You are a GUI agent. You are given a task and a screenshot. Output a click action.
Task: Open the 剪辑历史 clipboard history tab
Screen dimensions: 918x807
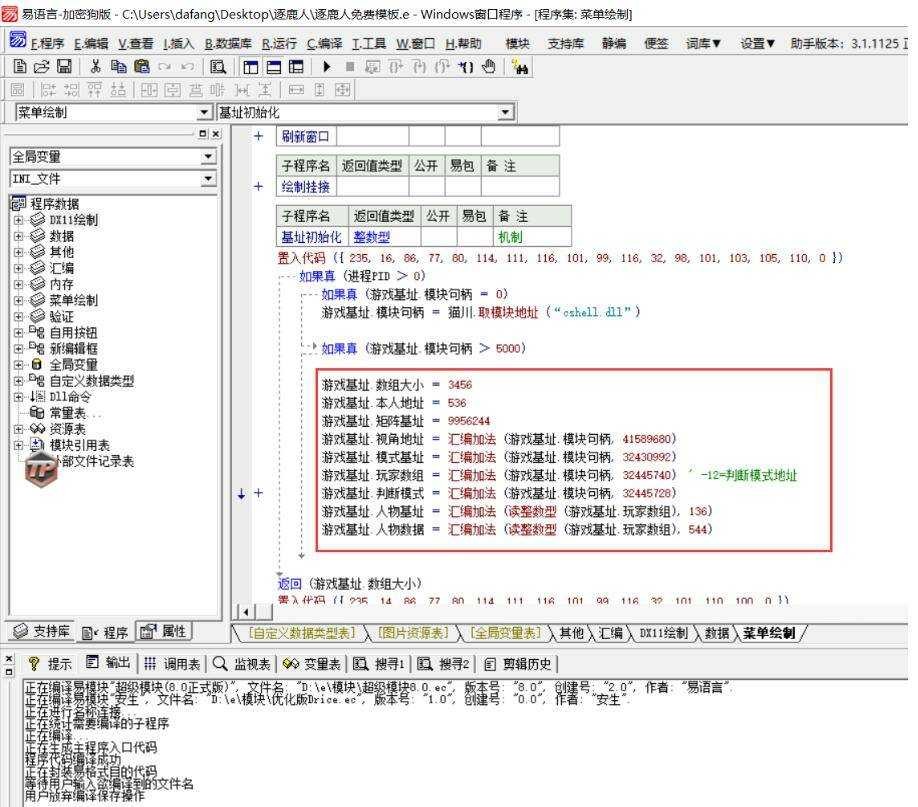[x=518, y=664]
